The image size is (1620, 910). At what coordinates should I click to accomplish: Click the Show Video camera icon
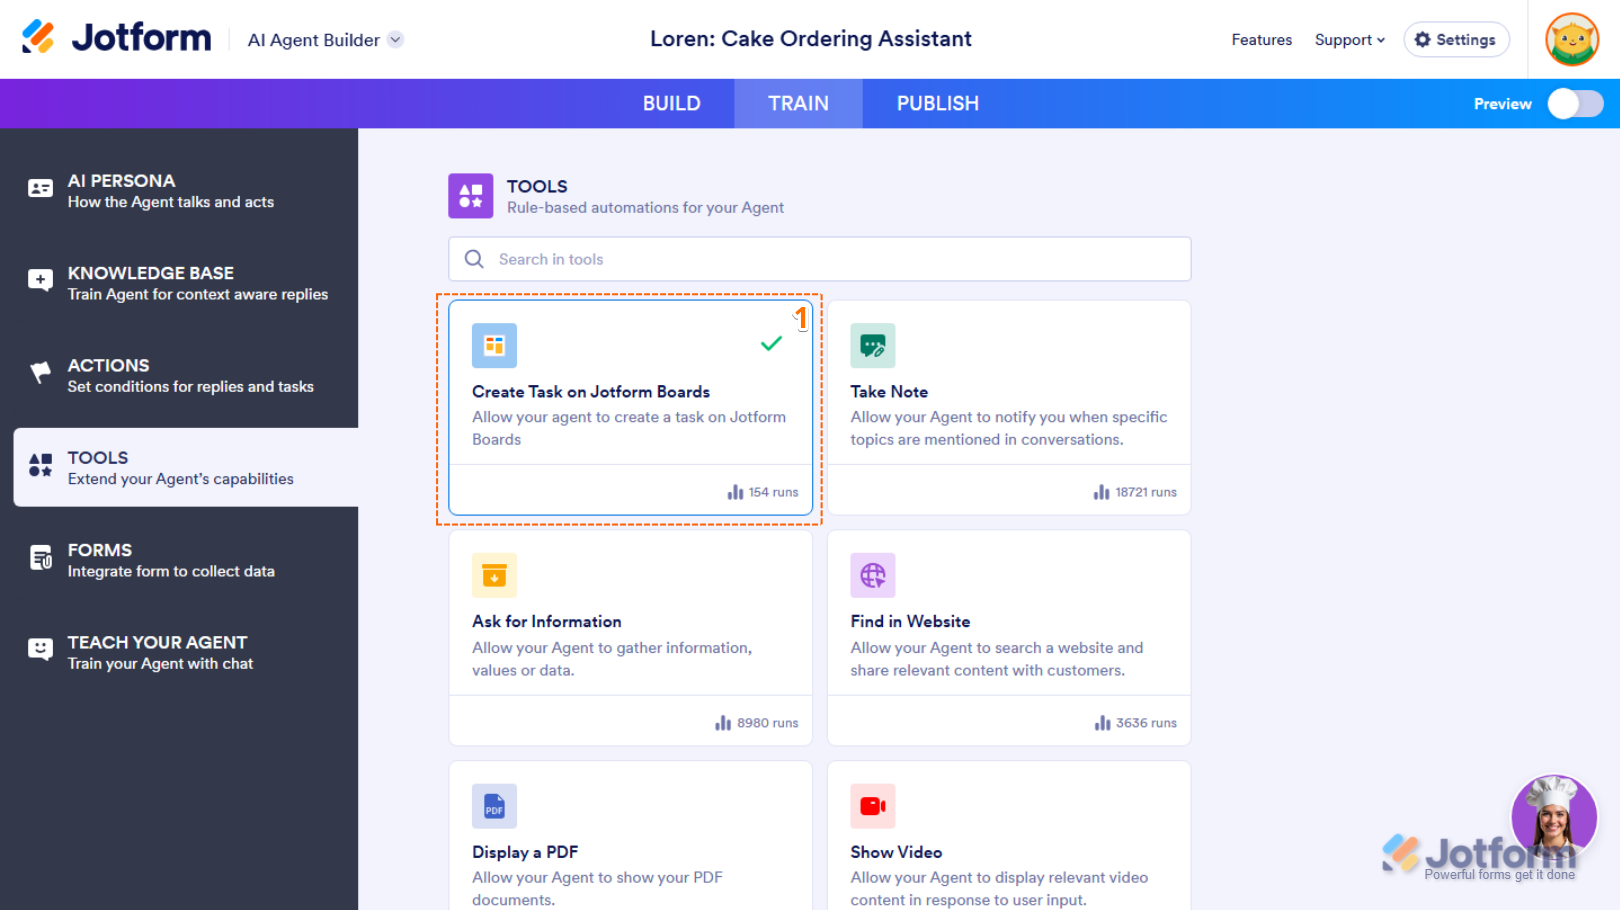(x=873, y=806)
